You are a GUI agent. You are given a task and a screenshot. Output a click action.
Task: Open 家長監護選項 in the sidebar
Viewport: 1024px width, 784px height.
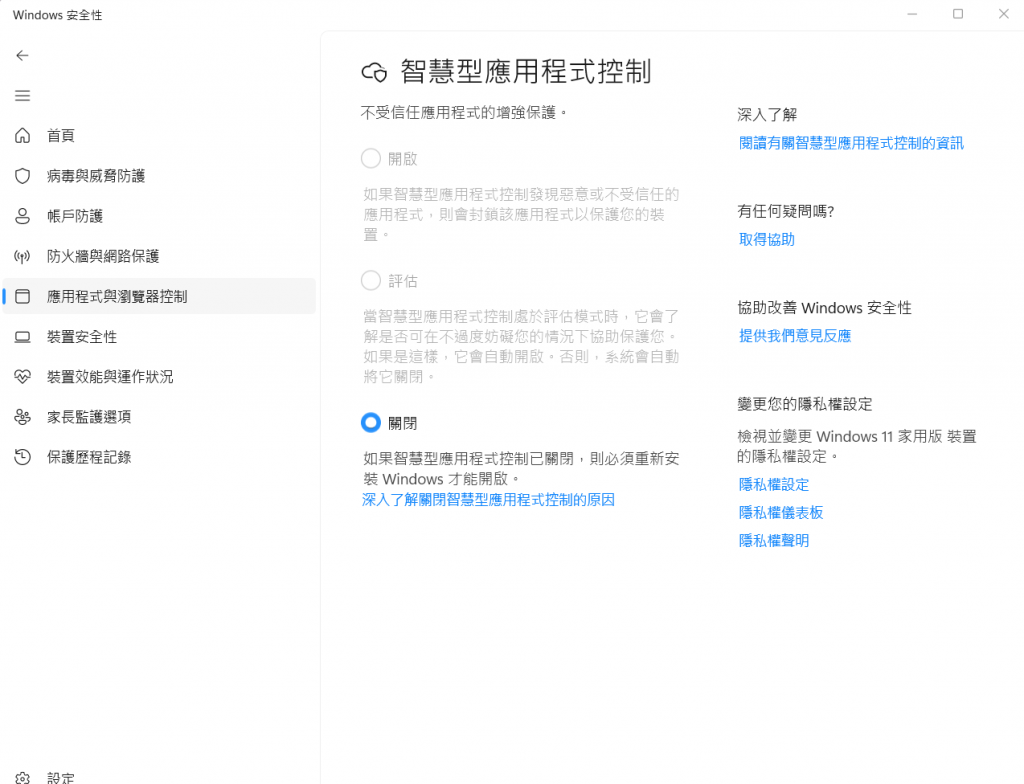[x=159, y=417]
